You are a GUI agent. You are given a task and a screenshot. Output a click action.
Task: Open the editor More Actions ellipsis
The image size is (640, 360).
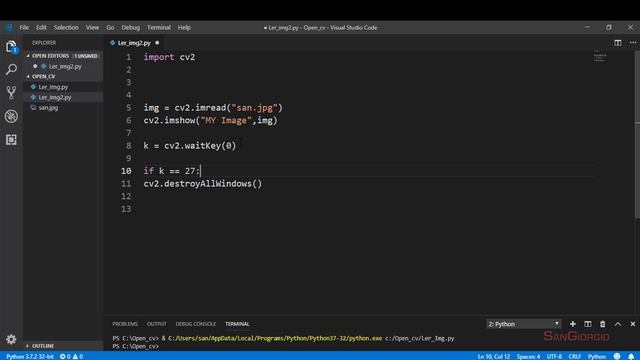(633, 43)
